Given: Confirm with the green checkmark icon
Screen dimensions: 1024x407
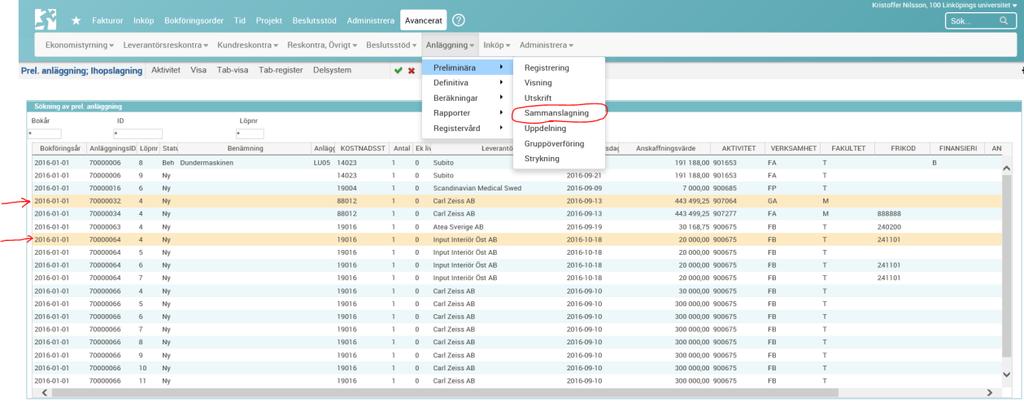Looking at the screenshot, I should [398, 71].
